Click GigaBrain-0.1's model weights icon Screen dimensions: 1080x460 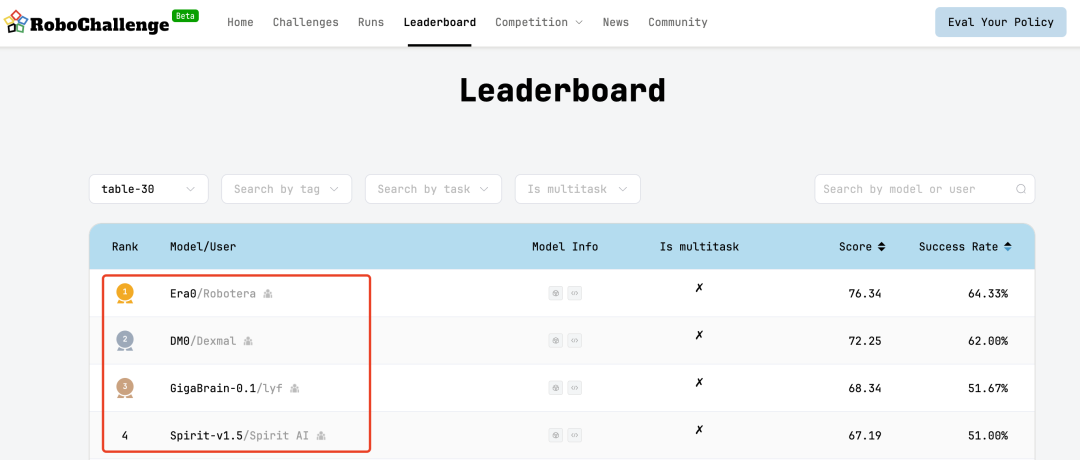pyautogui.click(x=555, y=388)
